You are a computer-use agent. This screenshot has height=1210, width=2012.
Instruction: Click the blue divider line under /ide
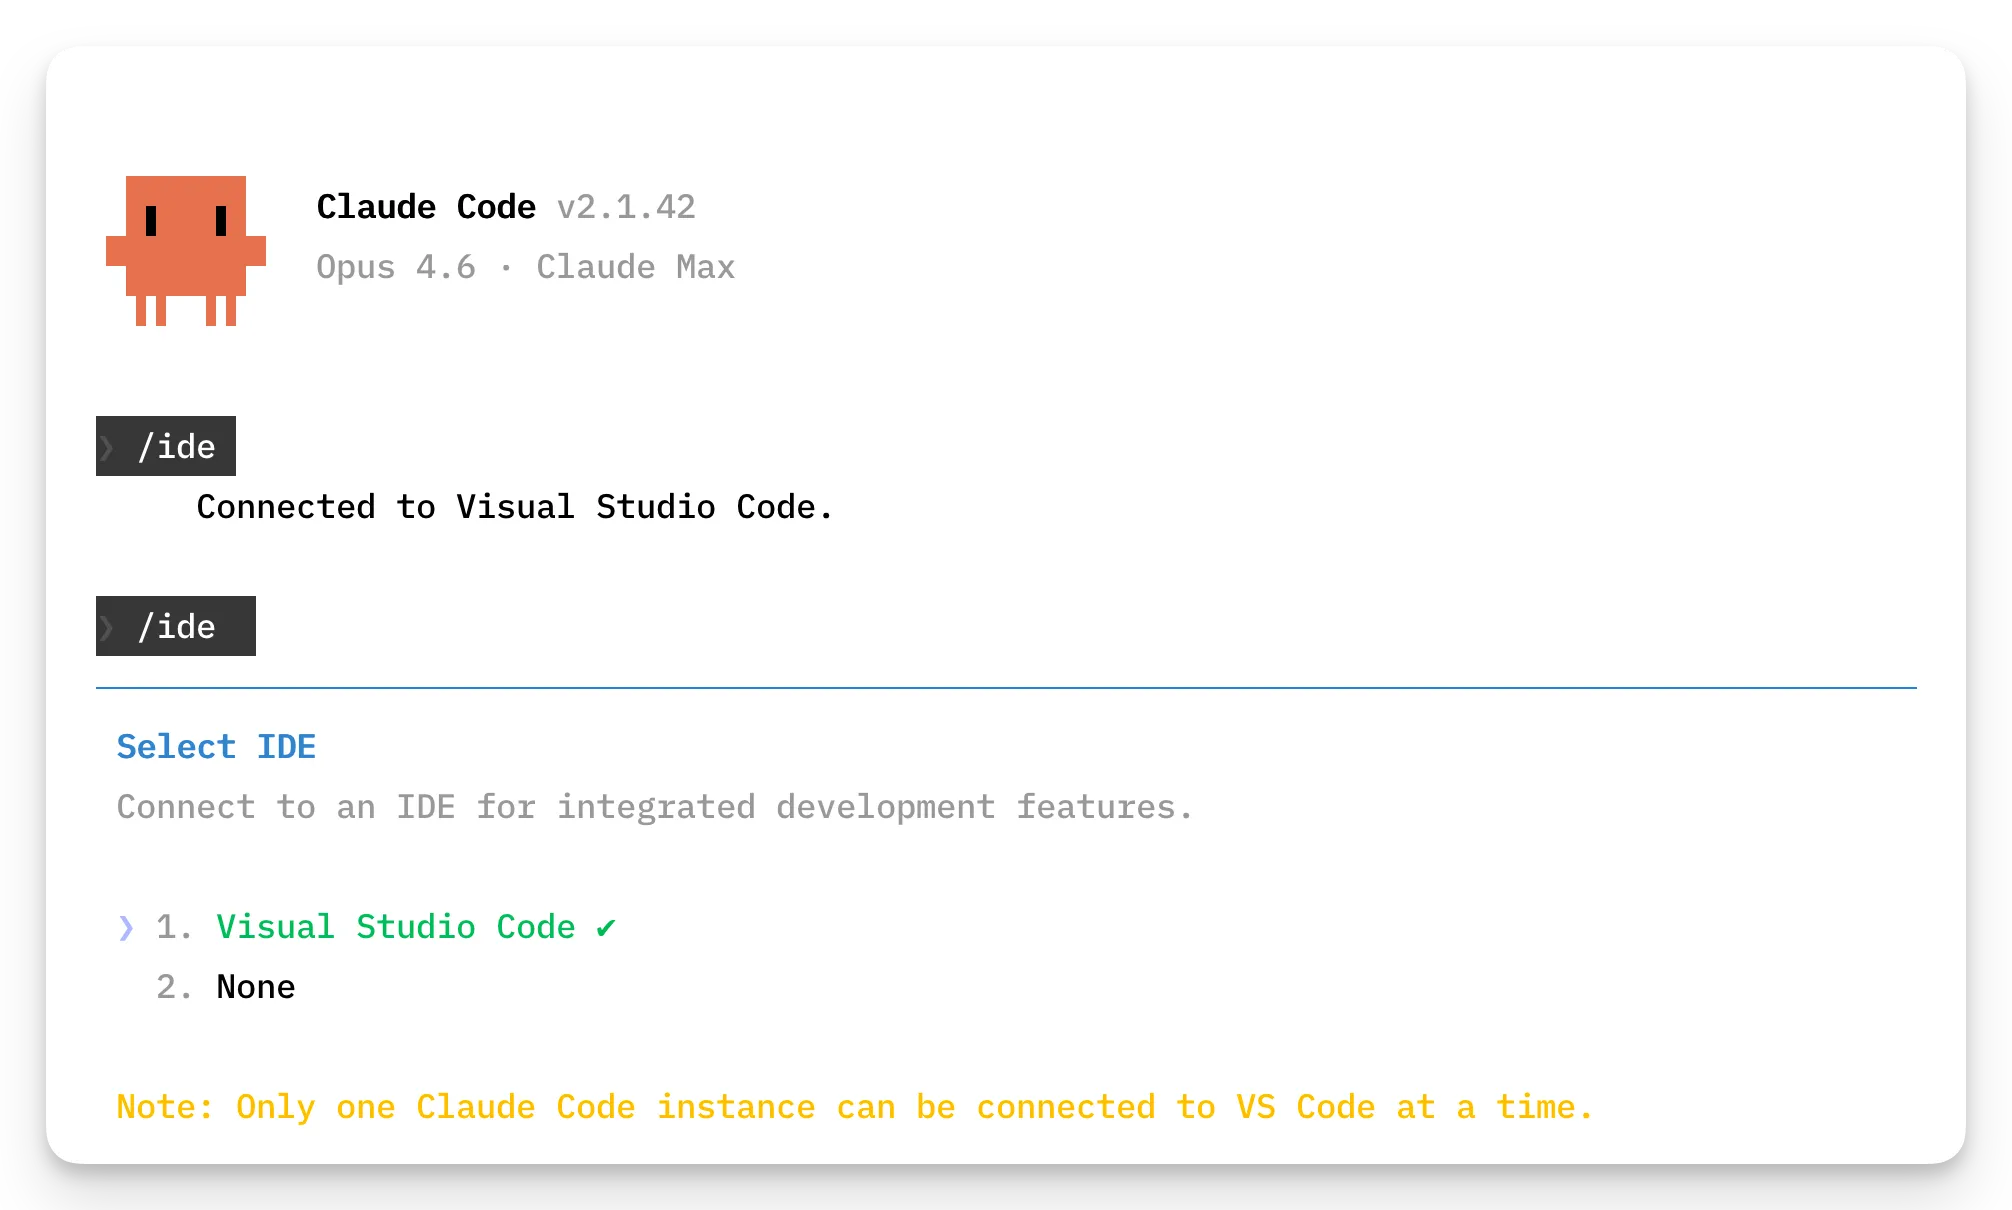coord(1006,687)
